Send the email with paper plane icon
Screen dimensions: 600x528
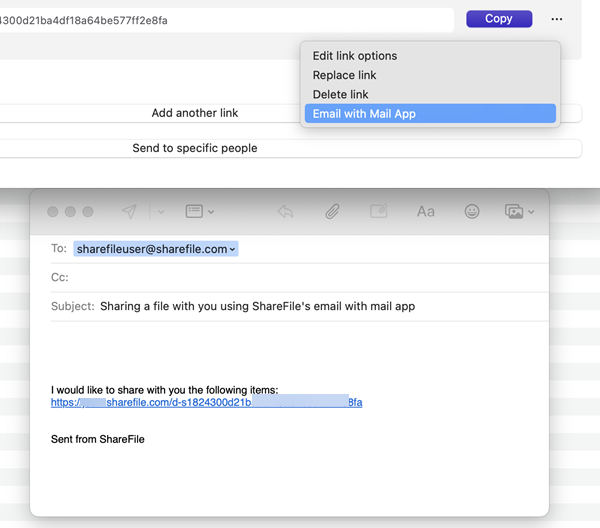[129, 211]
